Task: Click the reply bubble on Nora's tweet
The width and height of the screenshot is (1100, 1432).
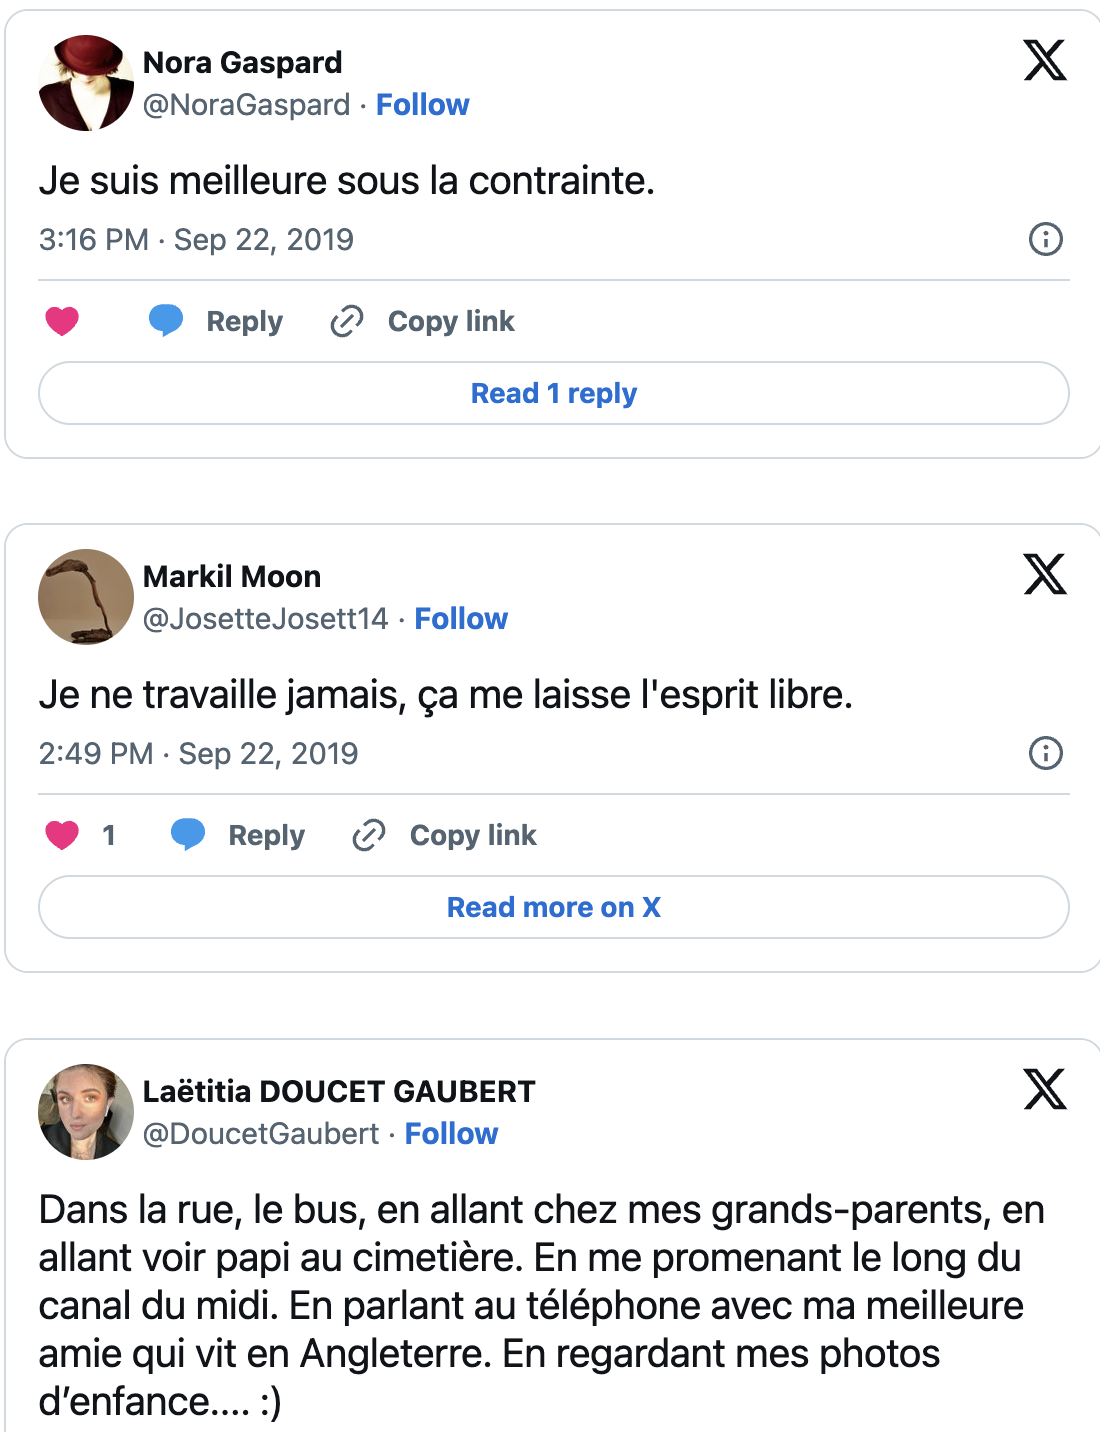Action: click(x=166, y=321)
